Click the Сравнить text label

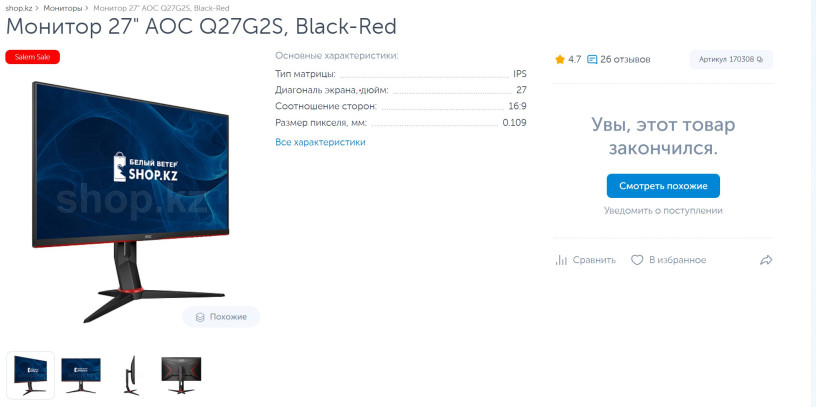pos(594,260)
